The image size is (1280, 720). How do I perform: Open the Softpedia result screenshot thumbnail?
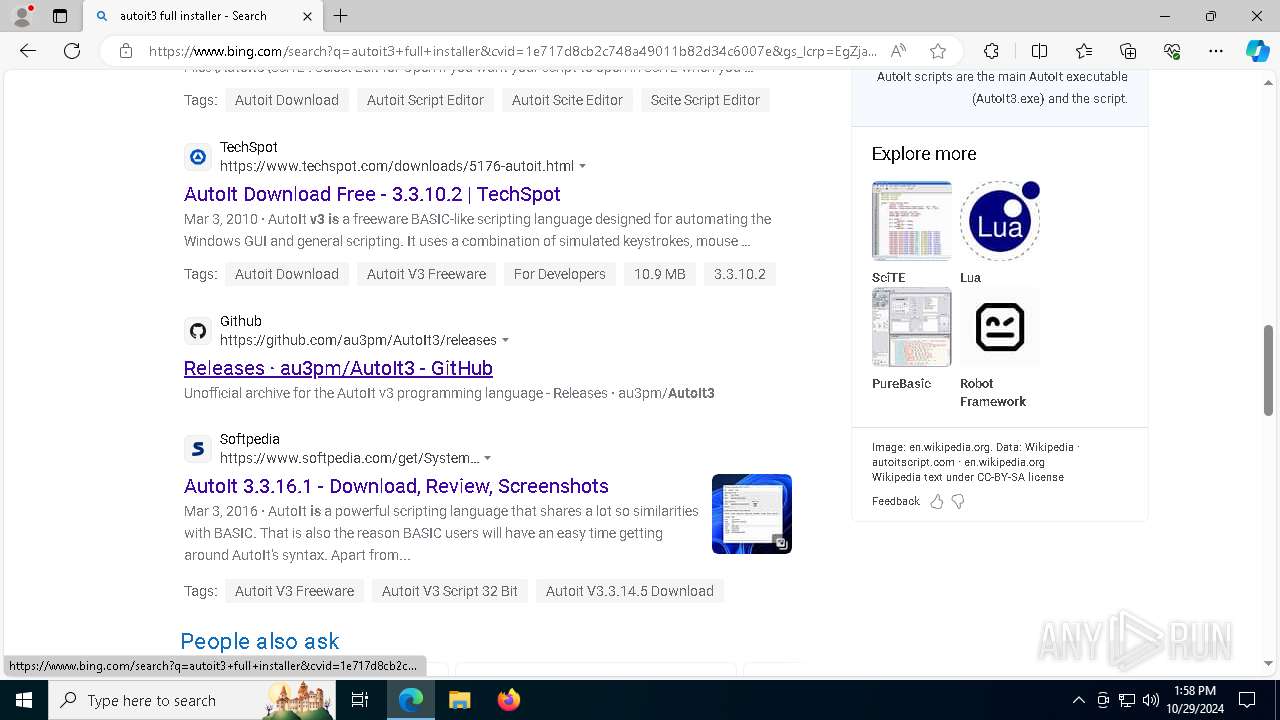click(752, 514)
